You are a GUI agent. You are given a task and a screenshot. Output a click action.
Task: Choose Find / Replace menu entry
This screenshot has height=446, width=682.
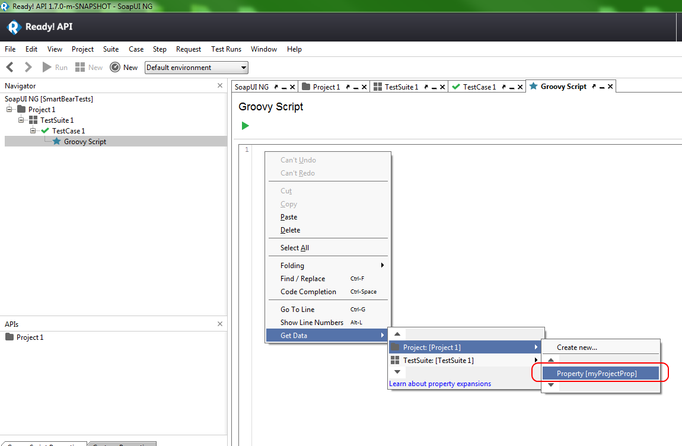(x=328, y=278)
